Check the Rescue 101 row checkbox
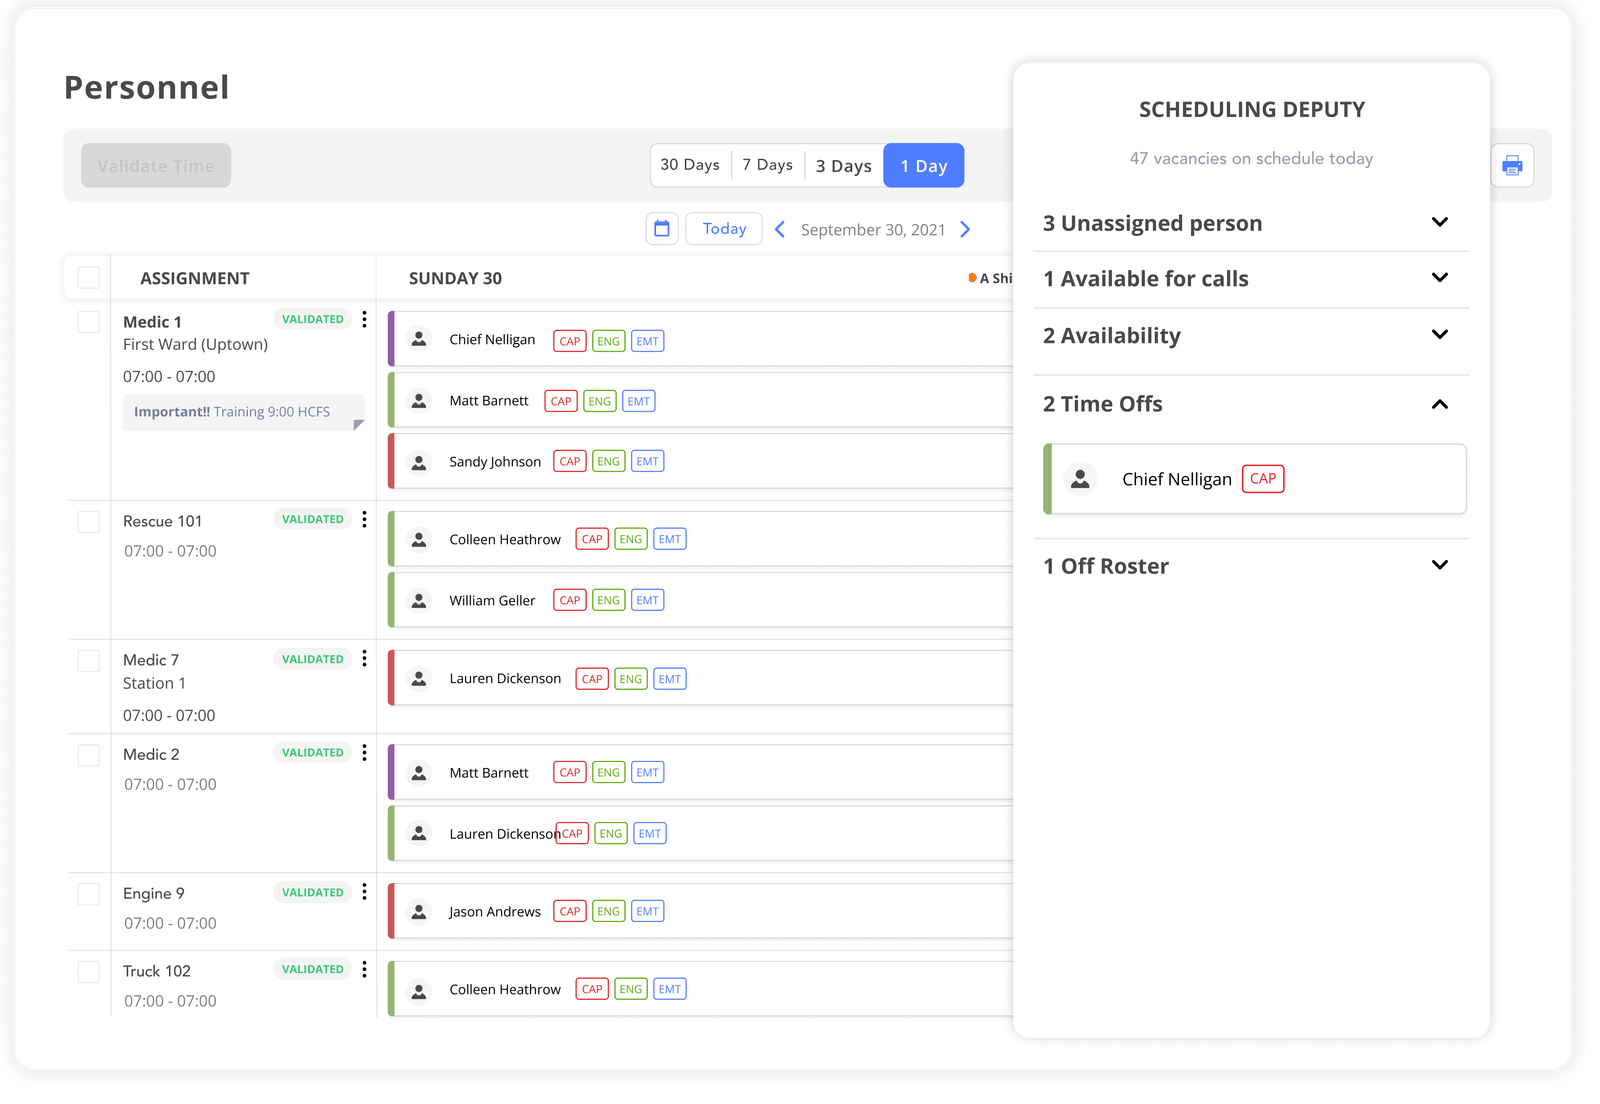The width and height of the screenshot is (1600, 1104). pyautogui.click(x=87, y=521)
